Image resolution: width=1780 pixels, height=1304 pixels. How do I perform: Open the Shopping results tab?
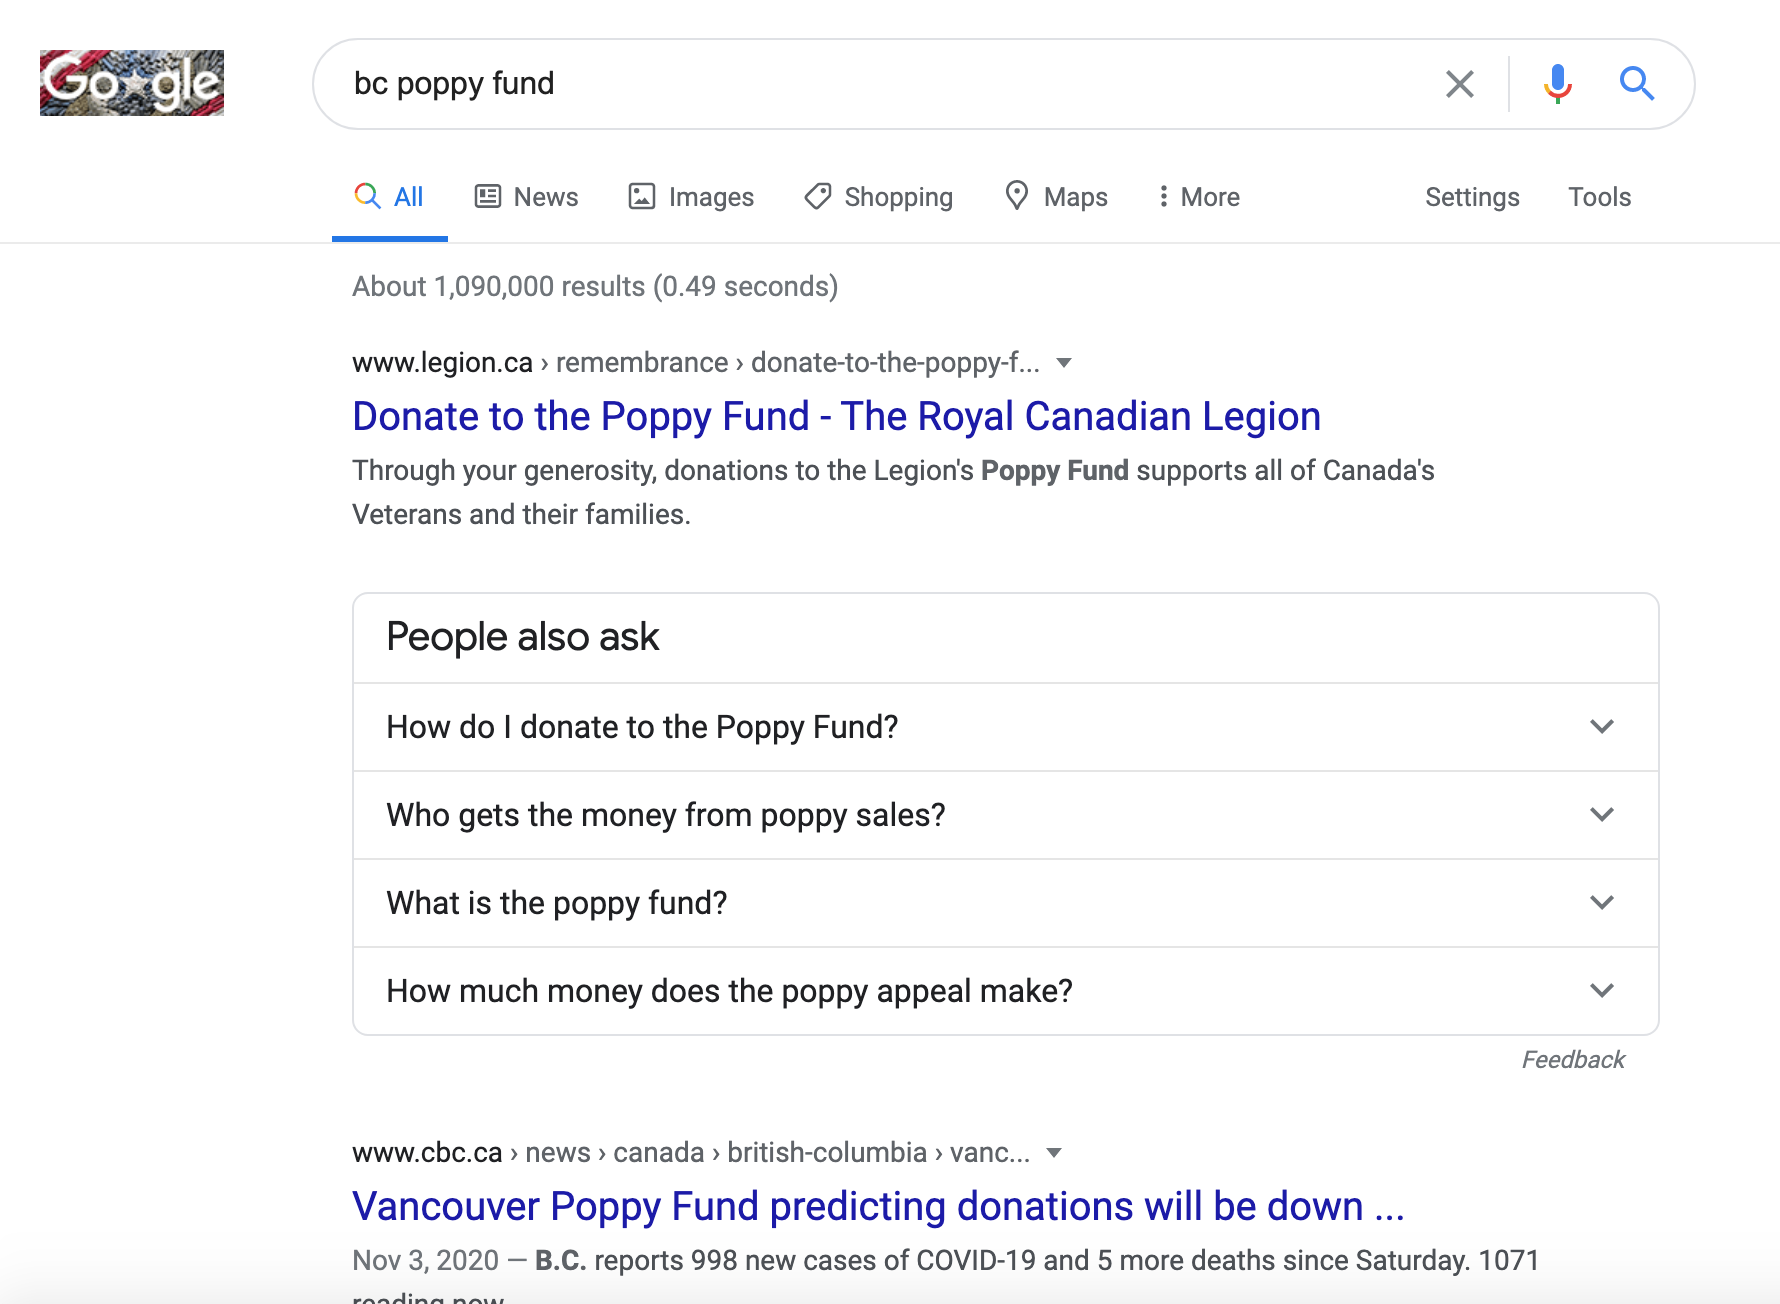tap(879, 197)
